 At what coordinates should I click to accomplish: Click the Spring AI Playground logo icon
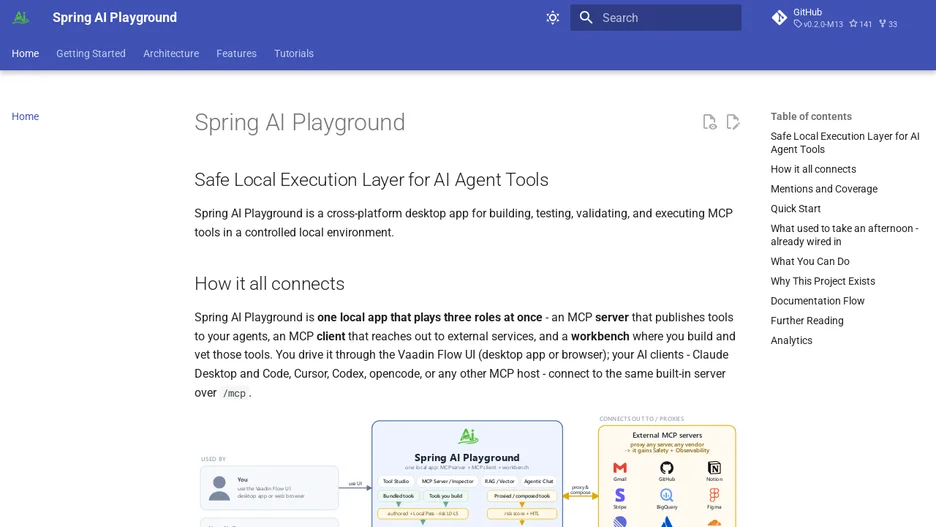[21, 17]
